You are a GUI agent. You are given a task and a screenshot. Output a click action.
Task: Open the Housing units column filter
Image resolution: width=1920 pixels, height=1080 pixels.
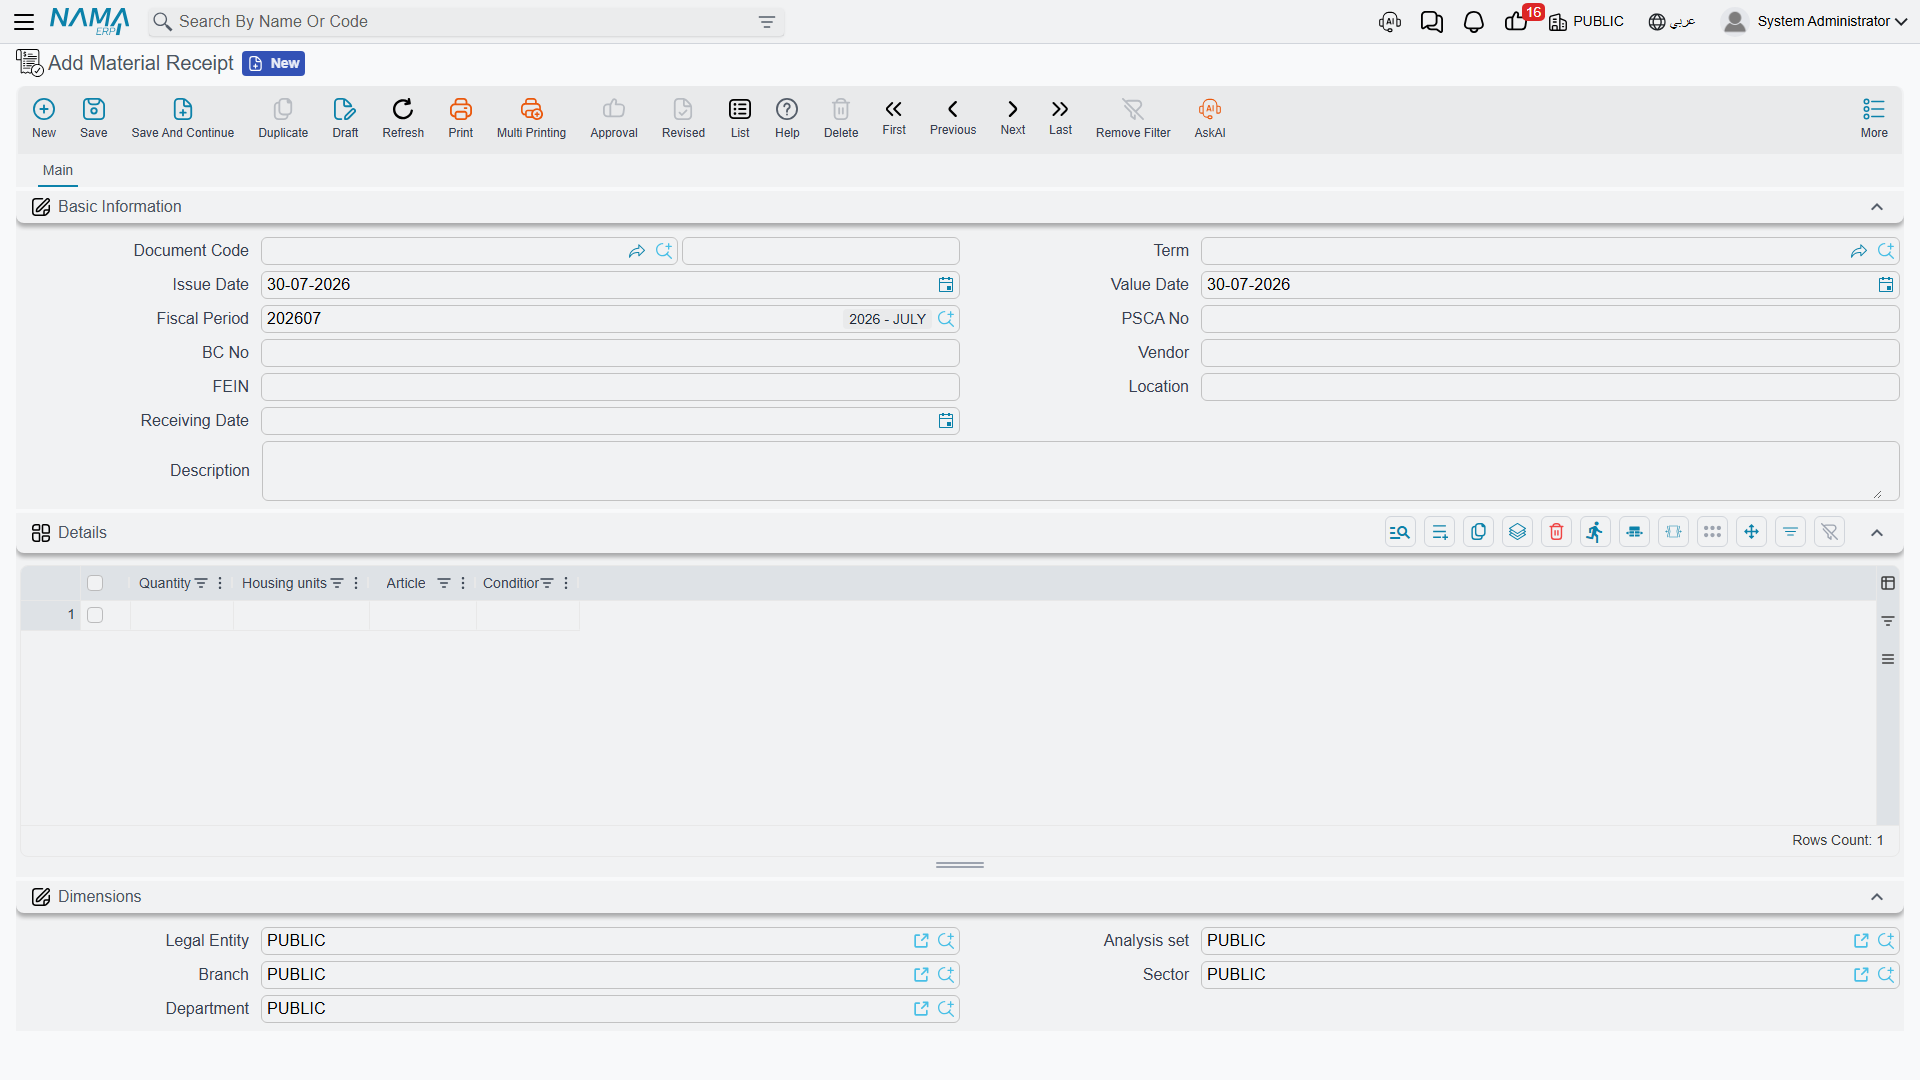coord(337,584)
